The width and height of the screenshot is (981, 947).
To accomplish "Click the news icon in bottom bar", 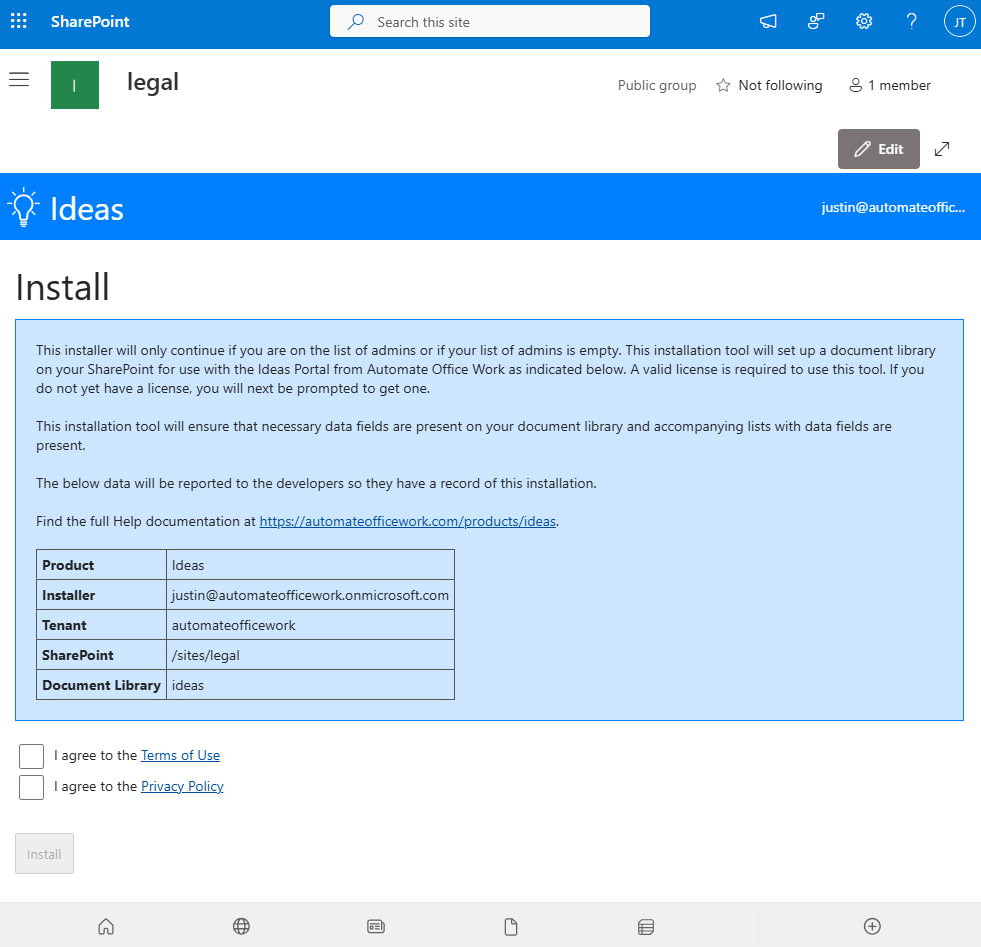I will click(x=376, y=927).
